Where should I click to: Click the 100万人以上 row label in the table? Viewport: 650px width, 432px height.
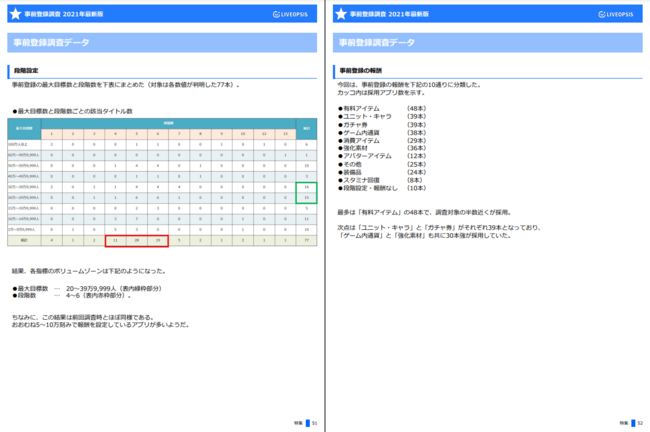[x=24, y=144]
